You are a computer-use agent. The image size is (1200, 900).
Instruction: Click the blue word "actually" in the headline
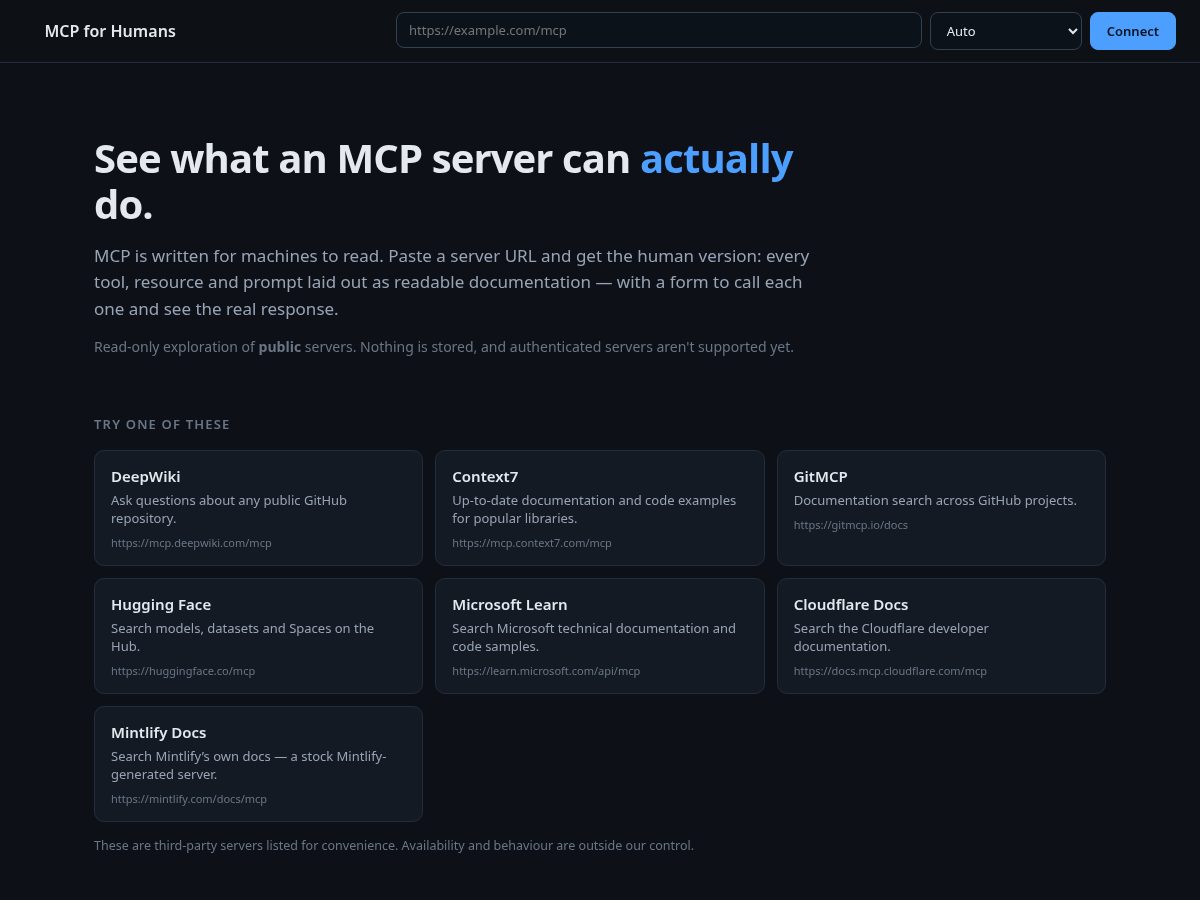716,159
